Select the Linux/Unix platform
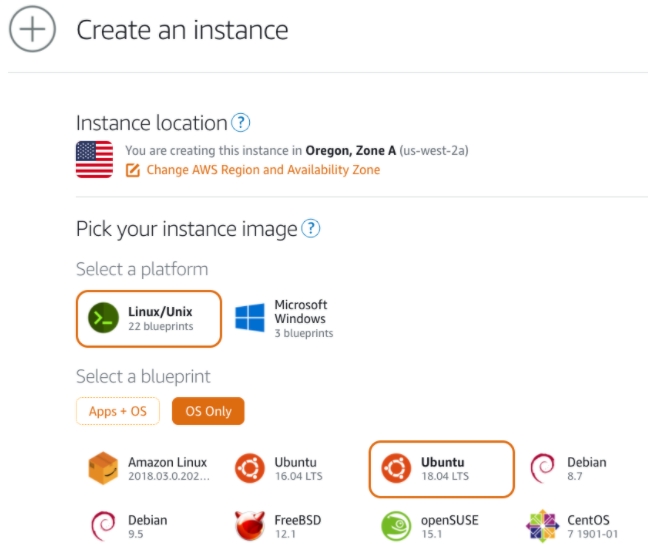648x557 pixels. (148, 319)
